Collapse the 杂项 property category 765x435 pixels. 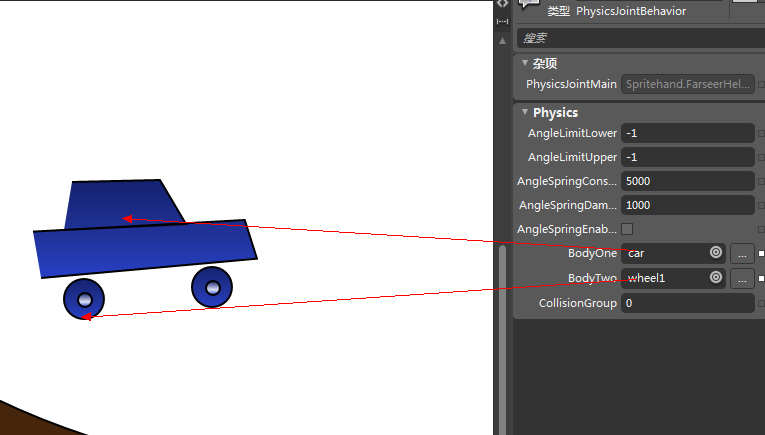pyautogui.click(x=525, y=62)
